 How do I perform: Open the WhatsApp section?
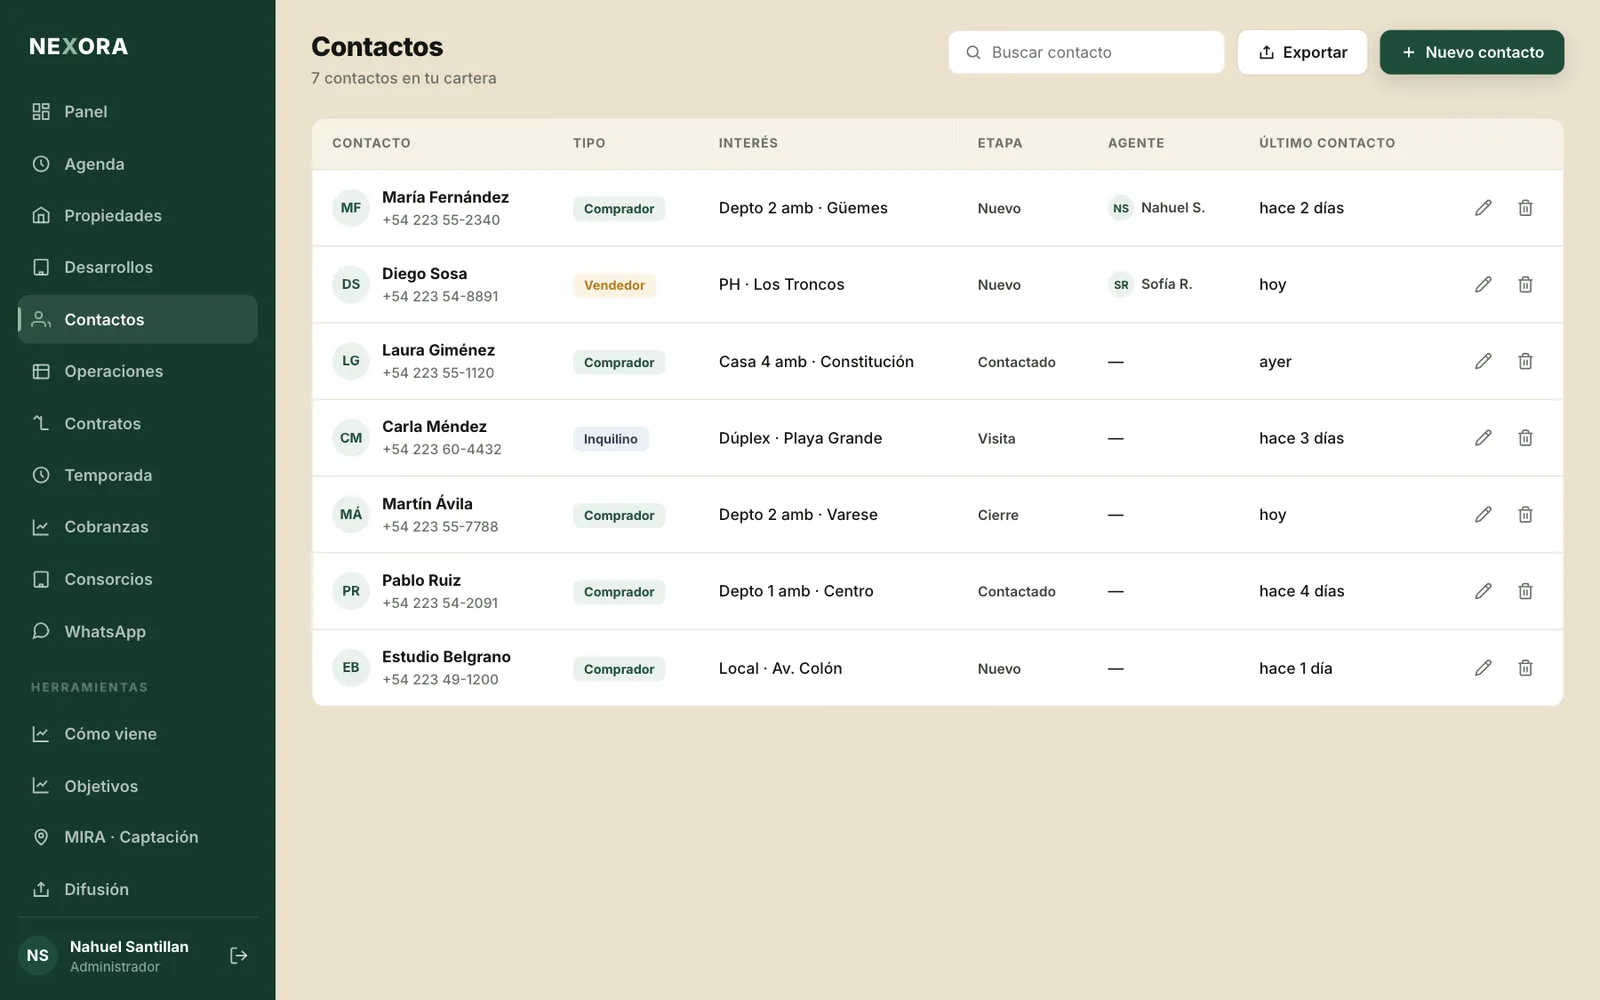click(x=138, y=632)
